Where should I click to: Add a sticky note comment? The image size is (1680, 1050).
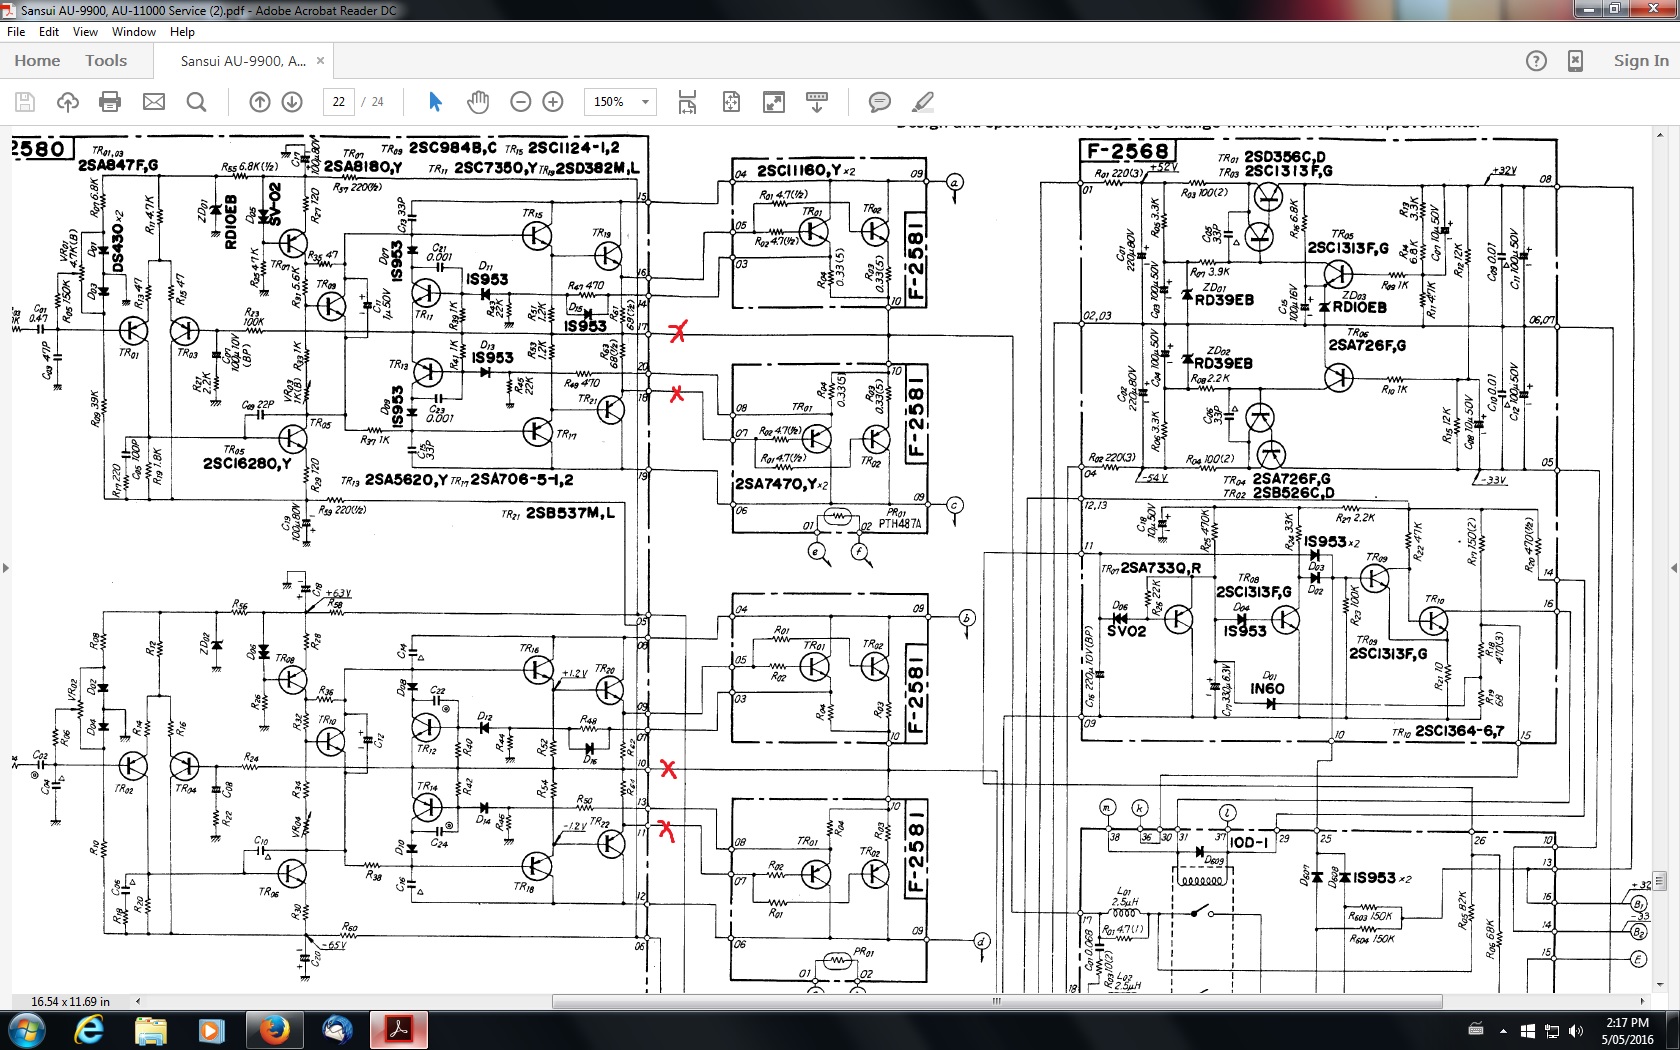coord(880,102)
